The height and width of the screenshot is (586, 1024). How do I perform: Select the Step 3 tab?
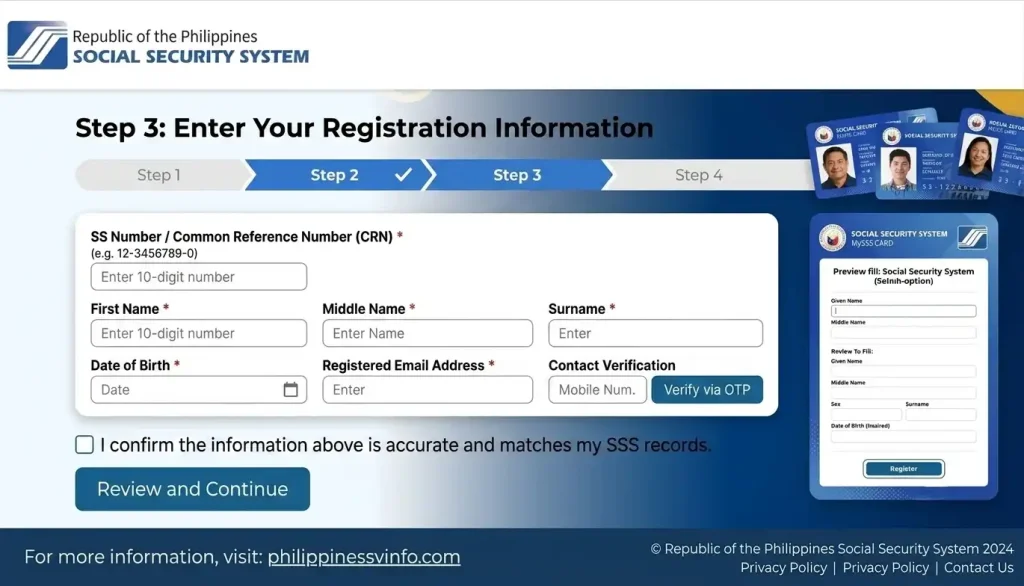point(517,175)
